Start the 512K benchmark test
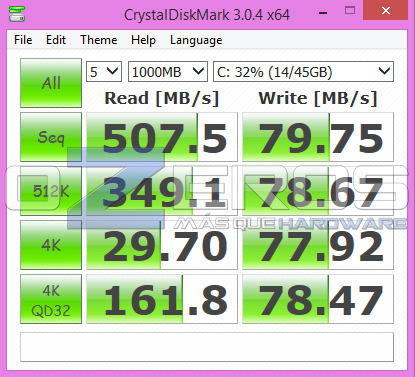The width and height of the screenshot is (415, 377). (x=51, y=191)
